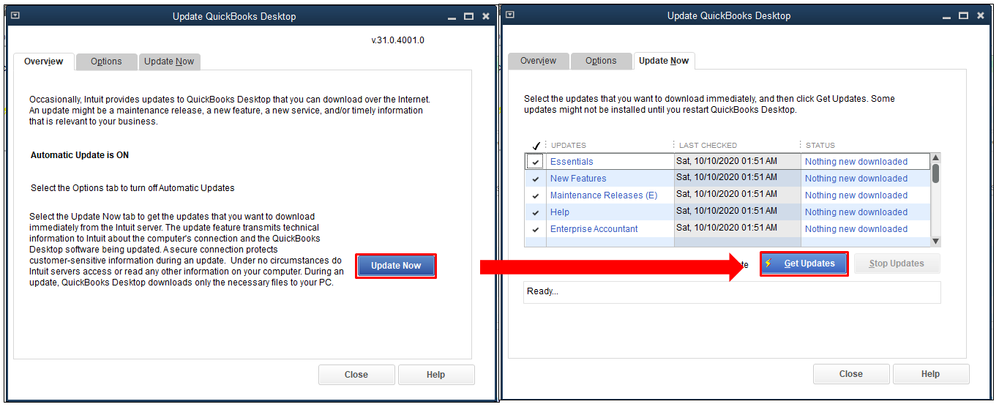
Task: Click version number v.31.0.4001.0
Action: point(398,40)
